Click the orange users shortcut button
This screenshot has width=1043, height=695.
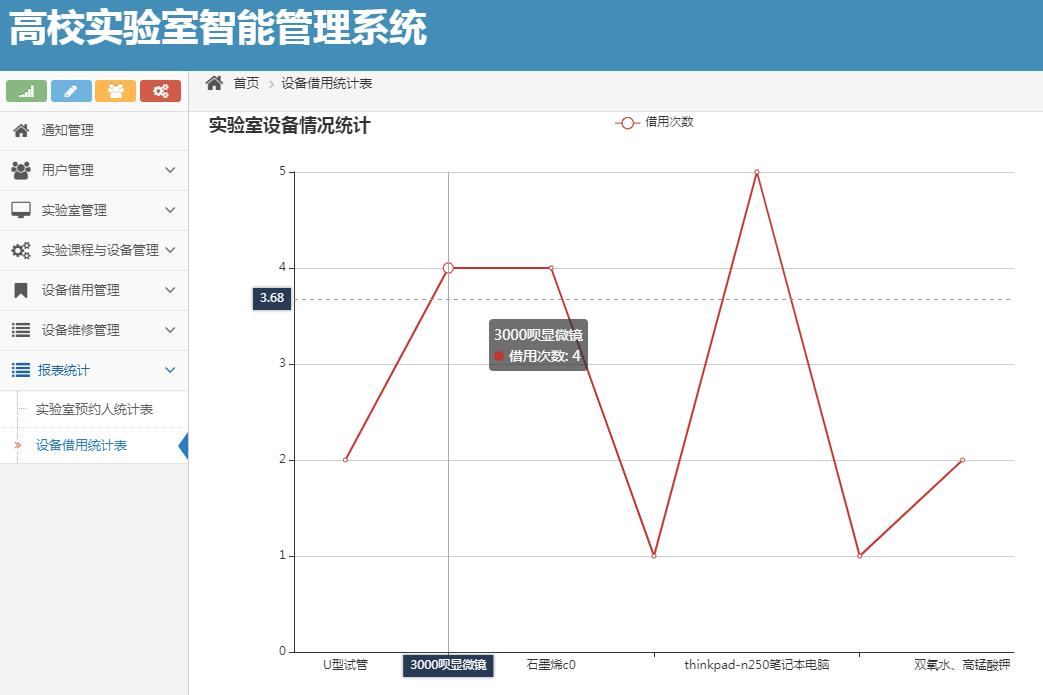tap(116, 91)
